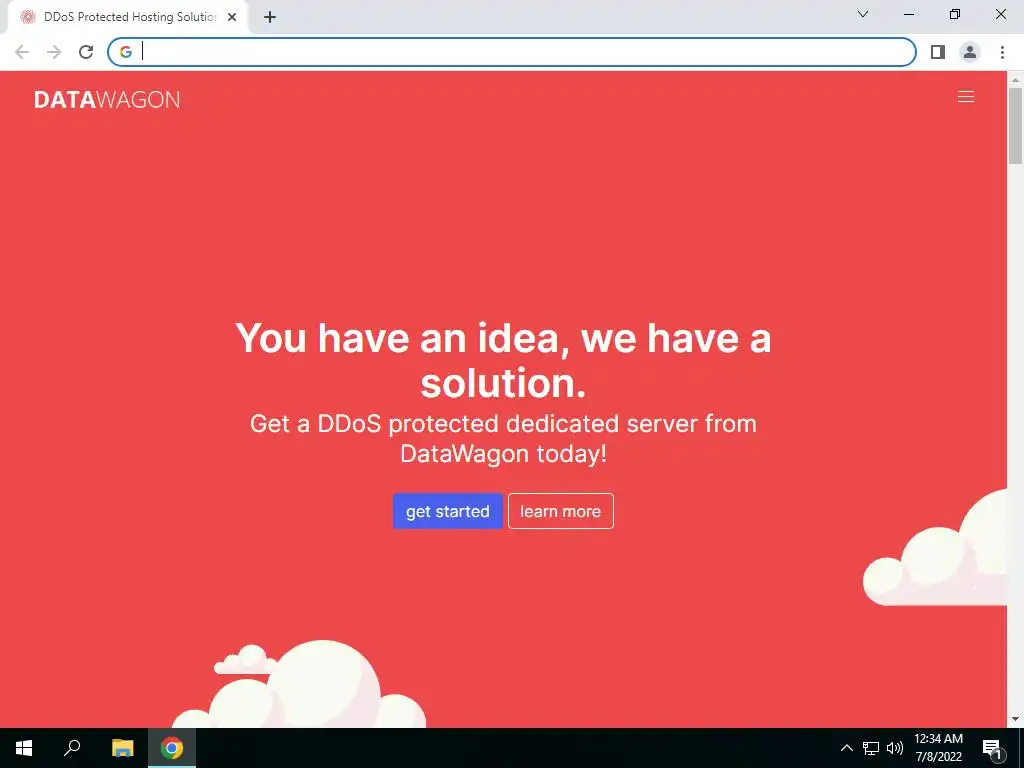Open the taskbar clock and date
Screen dimensions: 1024x768
click(938, 748)
